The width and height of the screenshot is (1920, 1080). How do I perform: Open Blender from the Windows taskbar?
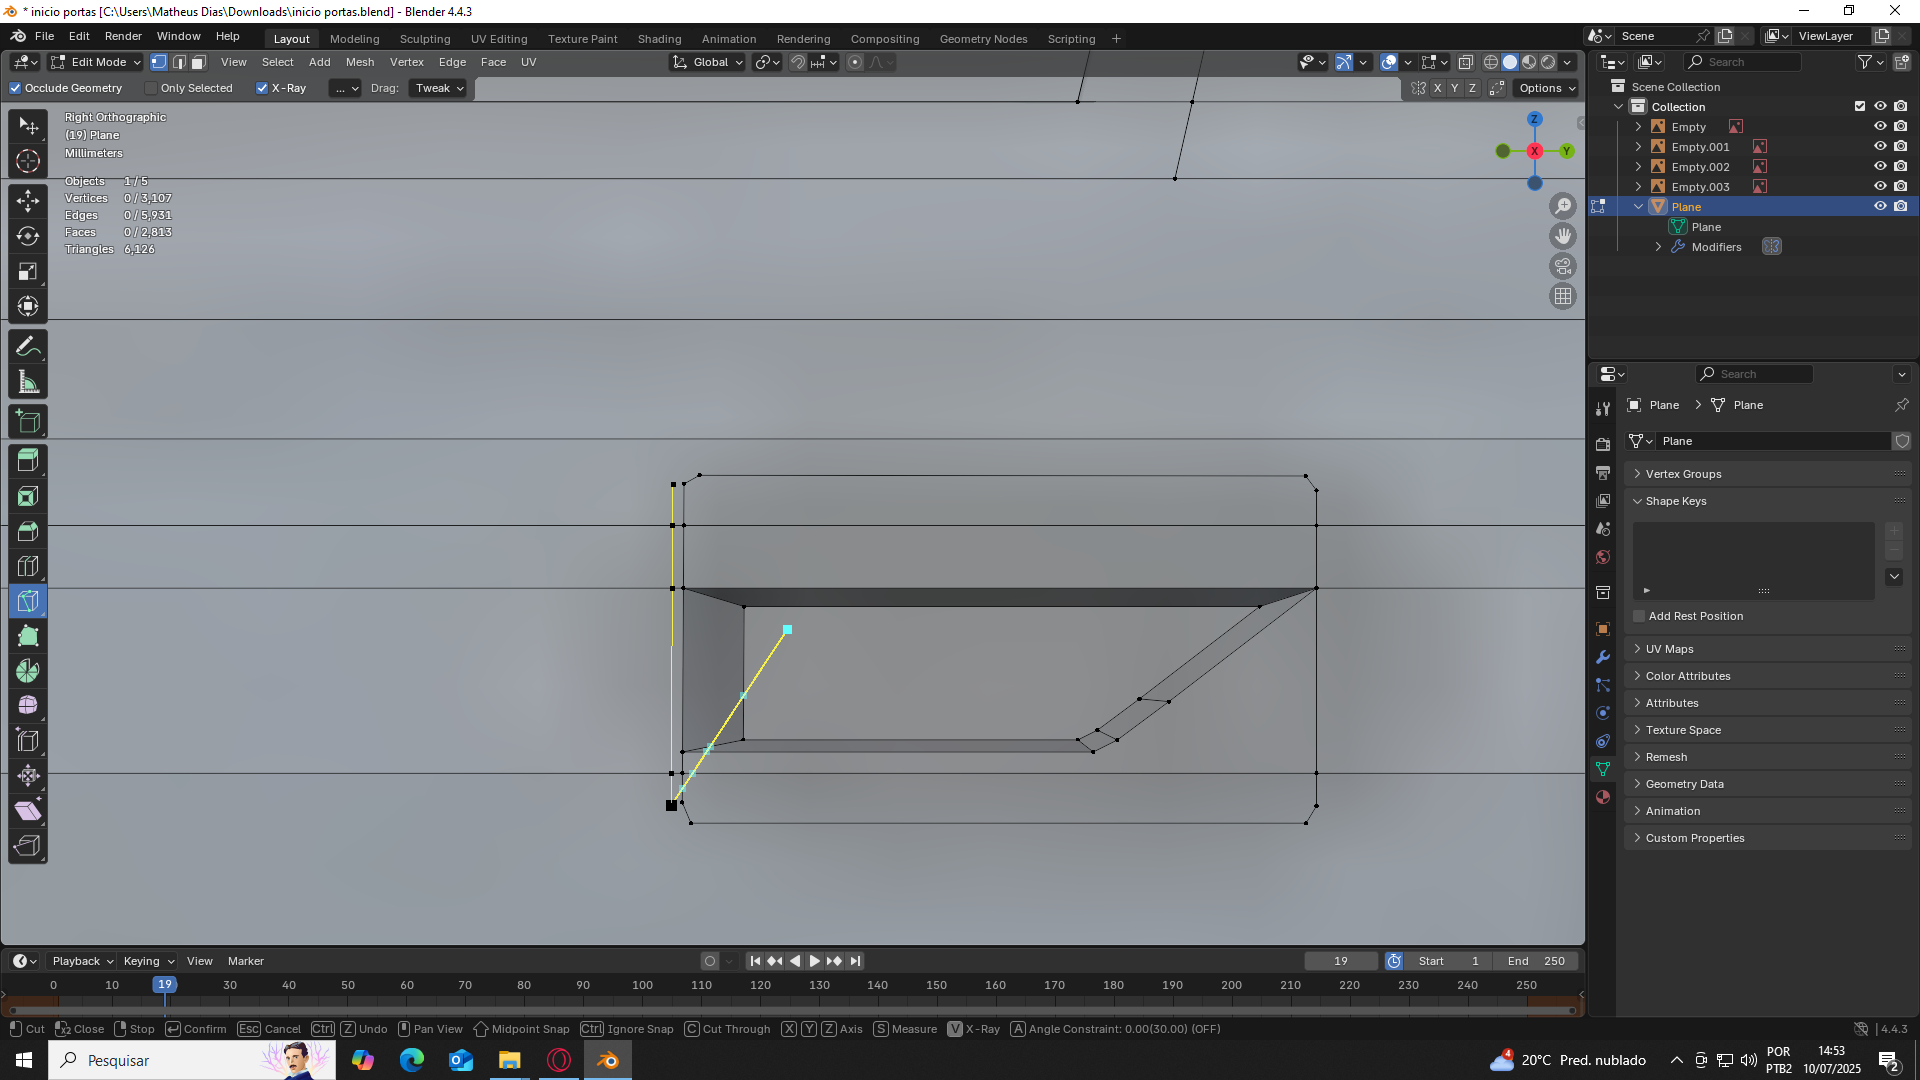tap(608, 1060)
